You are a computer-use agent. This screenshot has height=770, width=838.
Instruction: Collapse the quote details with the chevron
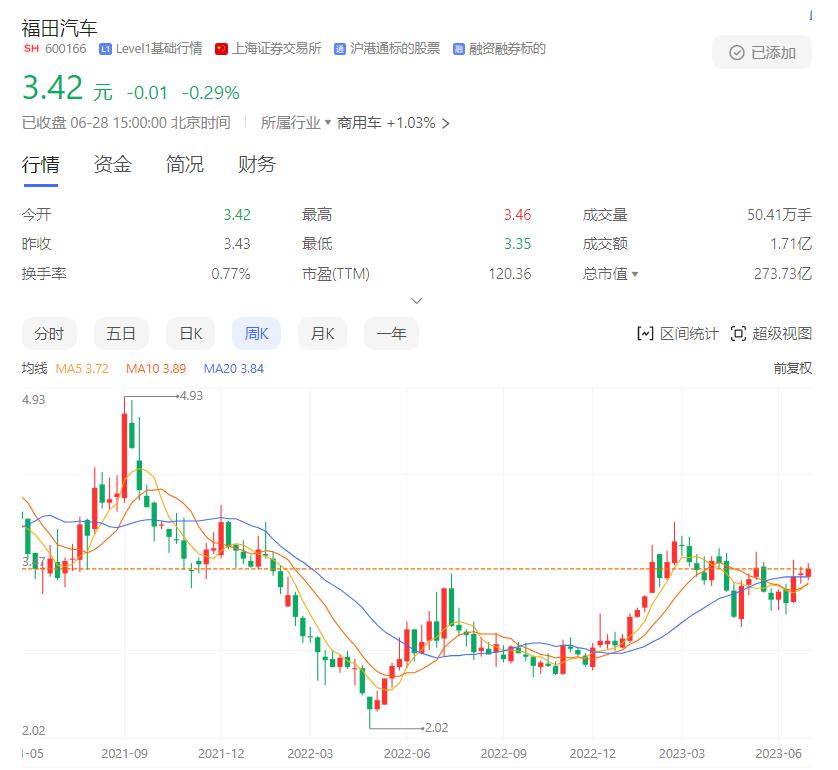click(x=417, y=300)
